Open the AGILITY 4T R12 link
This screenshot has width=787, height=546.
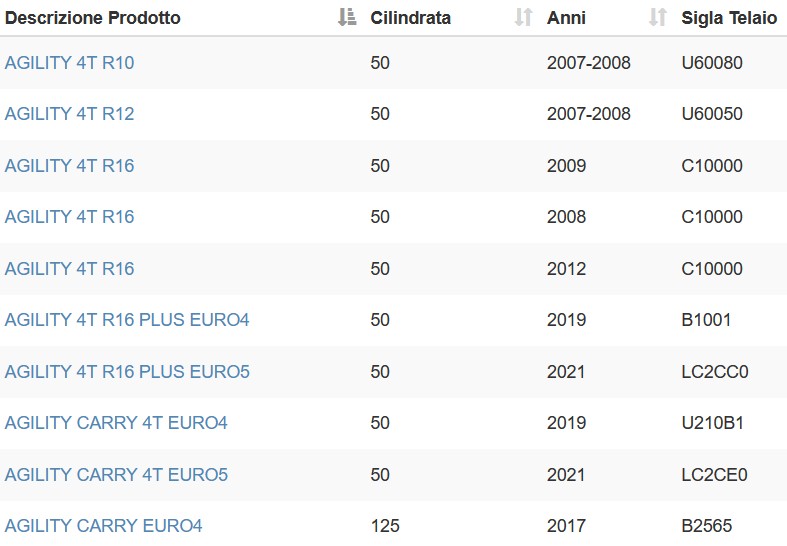click(x=69, y=114)
